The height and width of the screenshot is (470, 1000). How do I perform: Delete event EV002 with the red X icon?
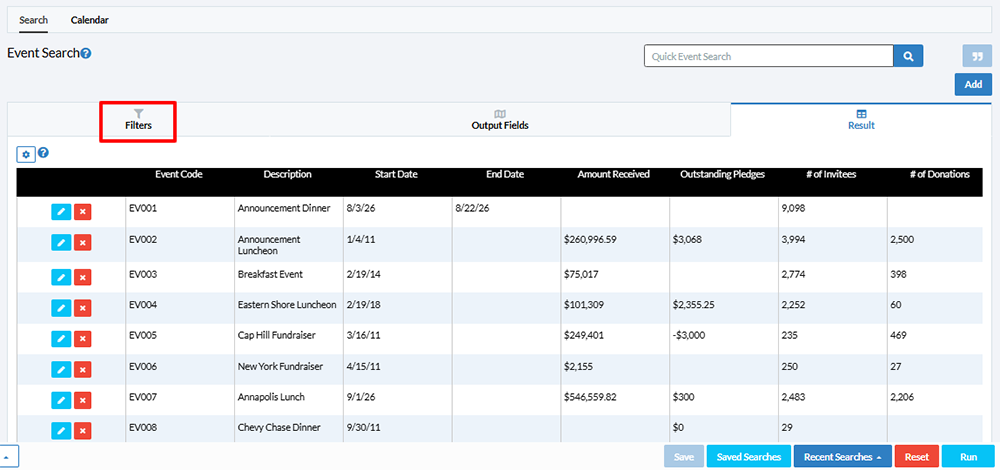click(82, 242)
